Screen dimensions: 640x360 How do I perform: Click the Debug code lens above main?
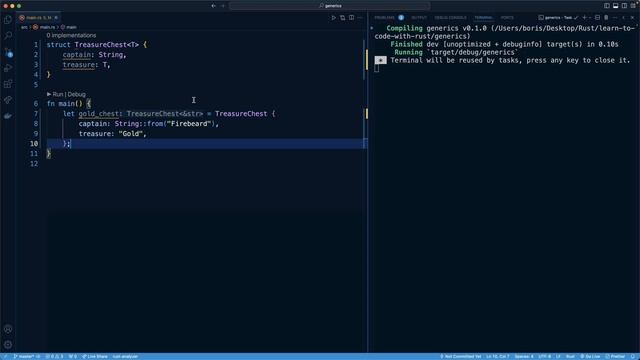[77, 94]
